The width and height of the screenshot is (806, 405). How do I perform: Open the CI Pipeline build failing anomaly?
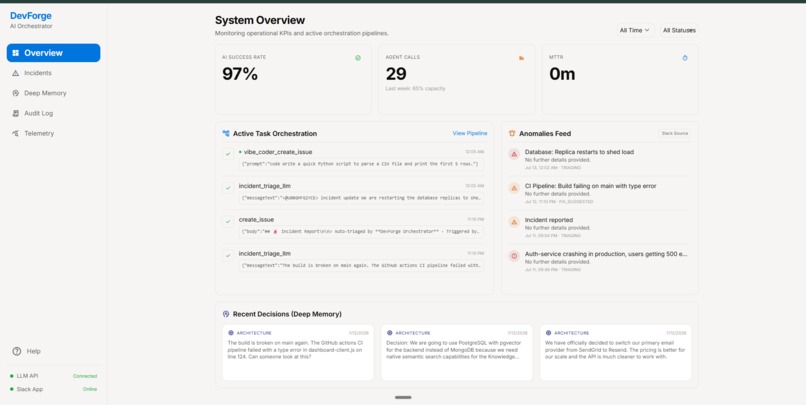[x=600, y=193]
